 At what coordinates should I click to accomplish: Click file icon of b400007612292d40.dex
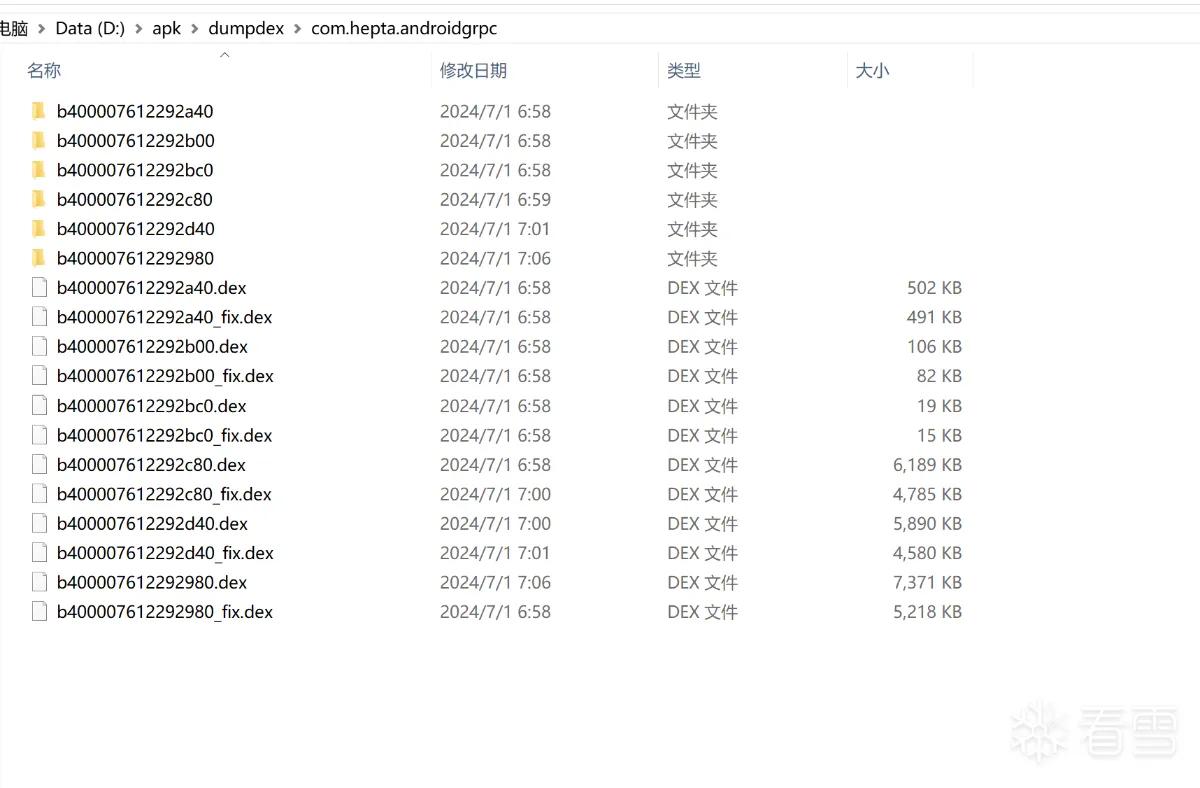click(39, 523)
